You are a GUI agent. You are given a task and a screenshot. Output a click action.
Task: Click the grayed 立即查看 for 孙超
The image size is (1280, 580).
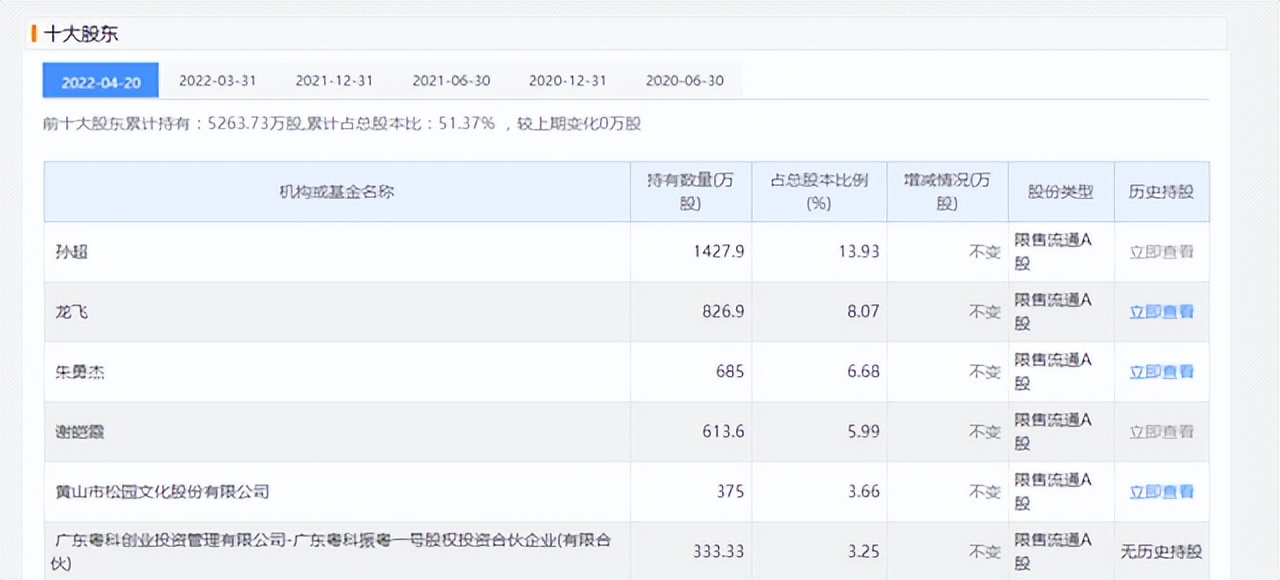click(x=1162, y=252)
